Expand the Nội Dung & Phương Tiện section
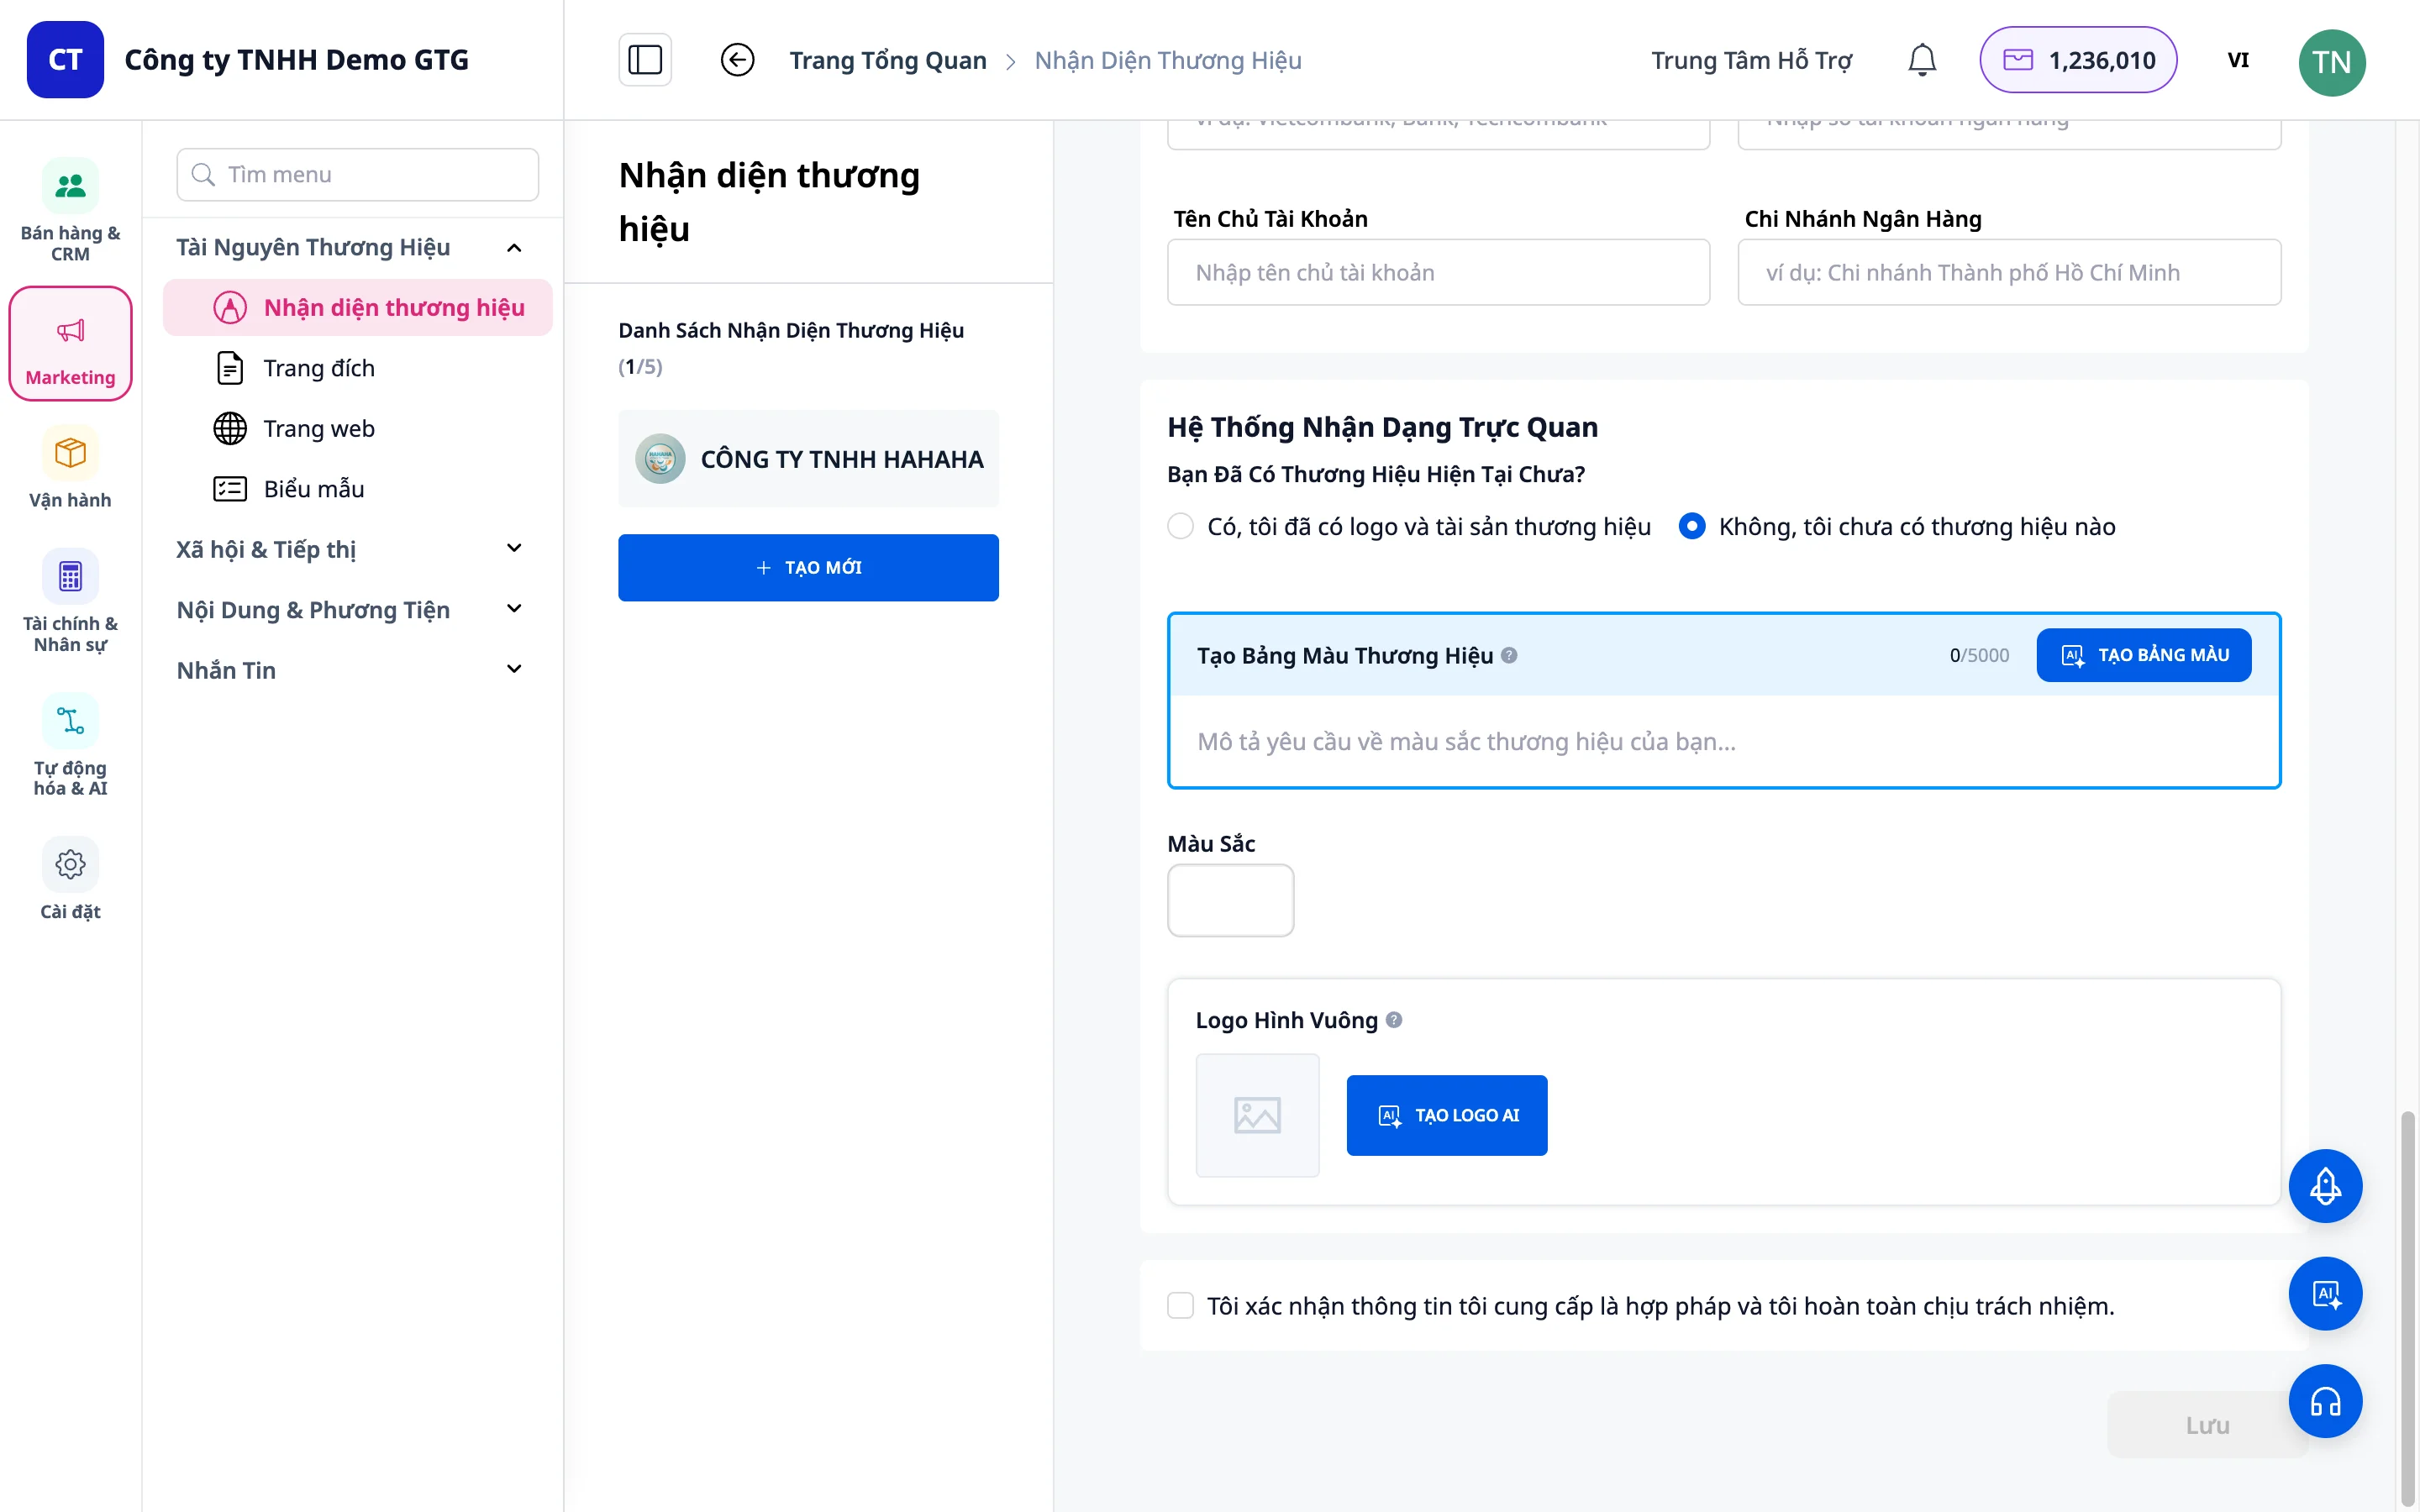This screenshot has height=1512, width=2420. point(514,609)
